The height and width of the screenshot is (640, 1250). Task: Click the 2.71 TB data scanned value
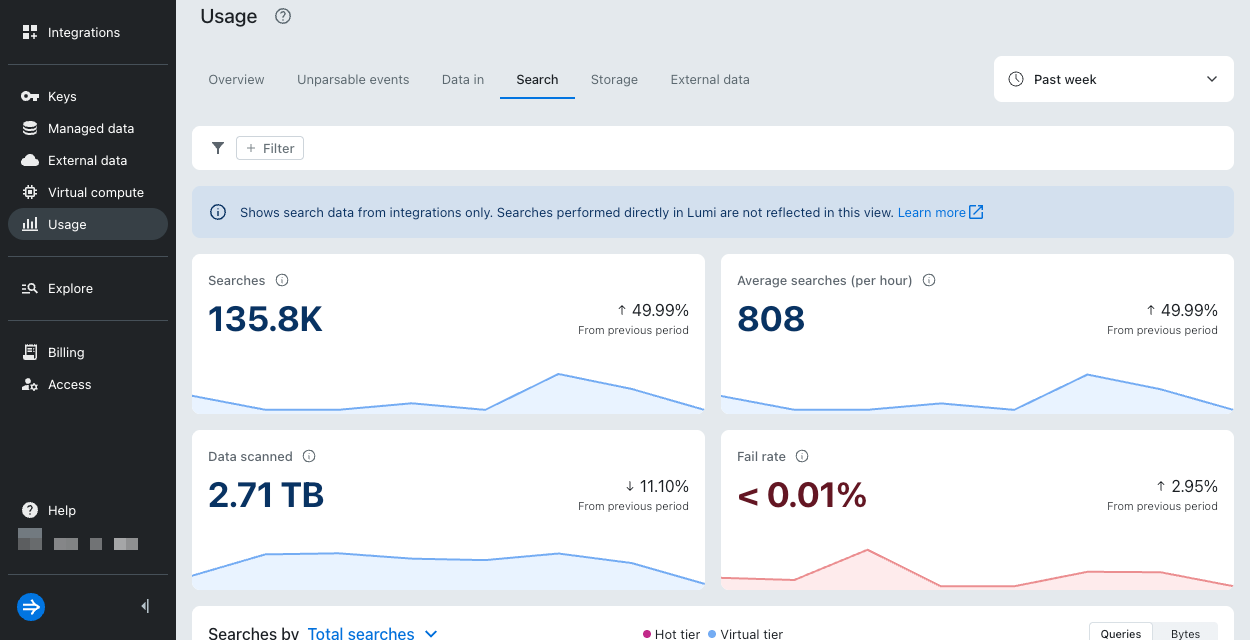tap(266, 495)
